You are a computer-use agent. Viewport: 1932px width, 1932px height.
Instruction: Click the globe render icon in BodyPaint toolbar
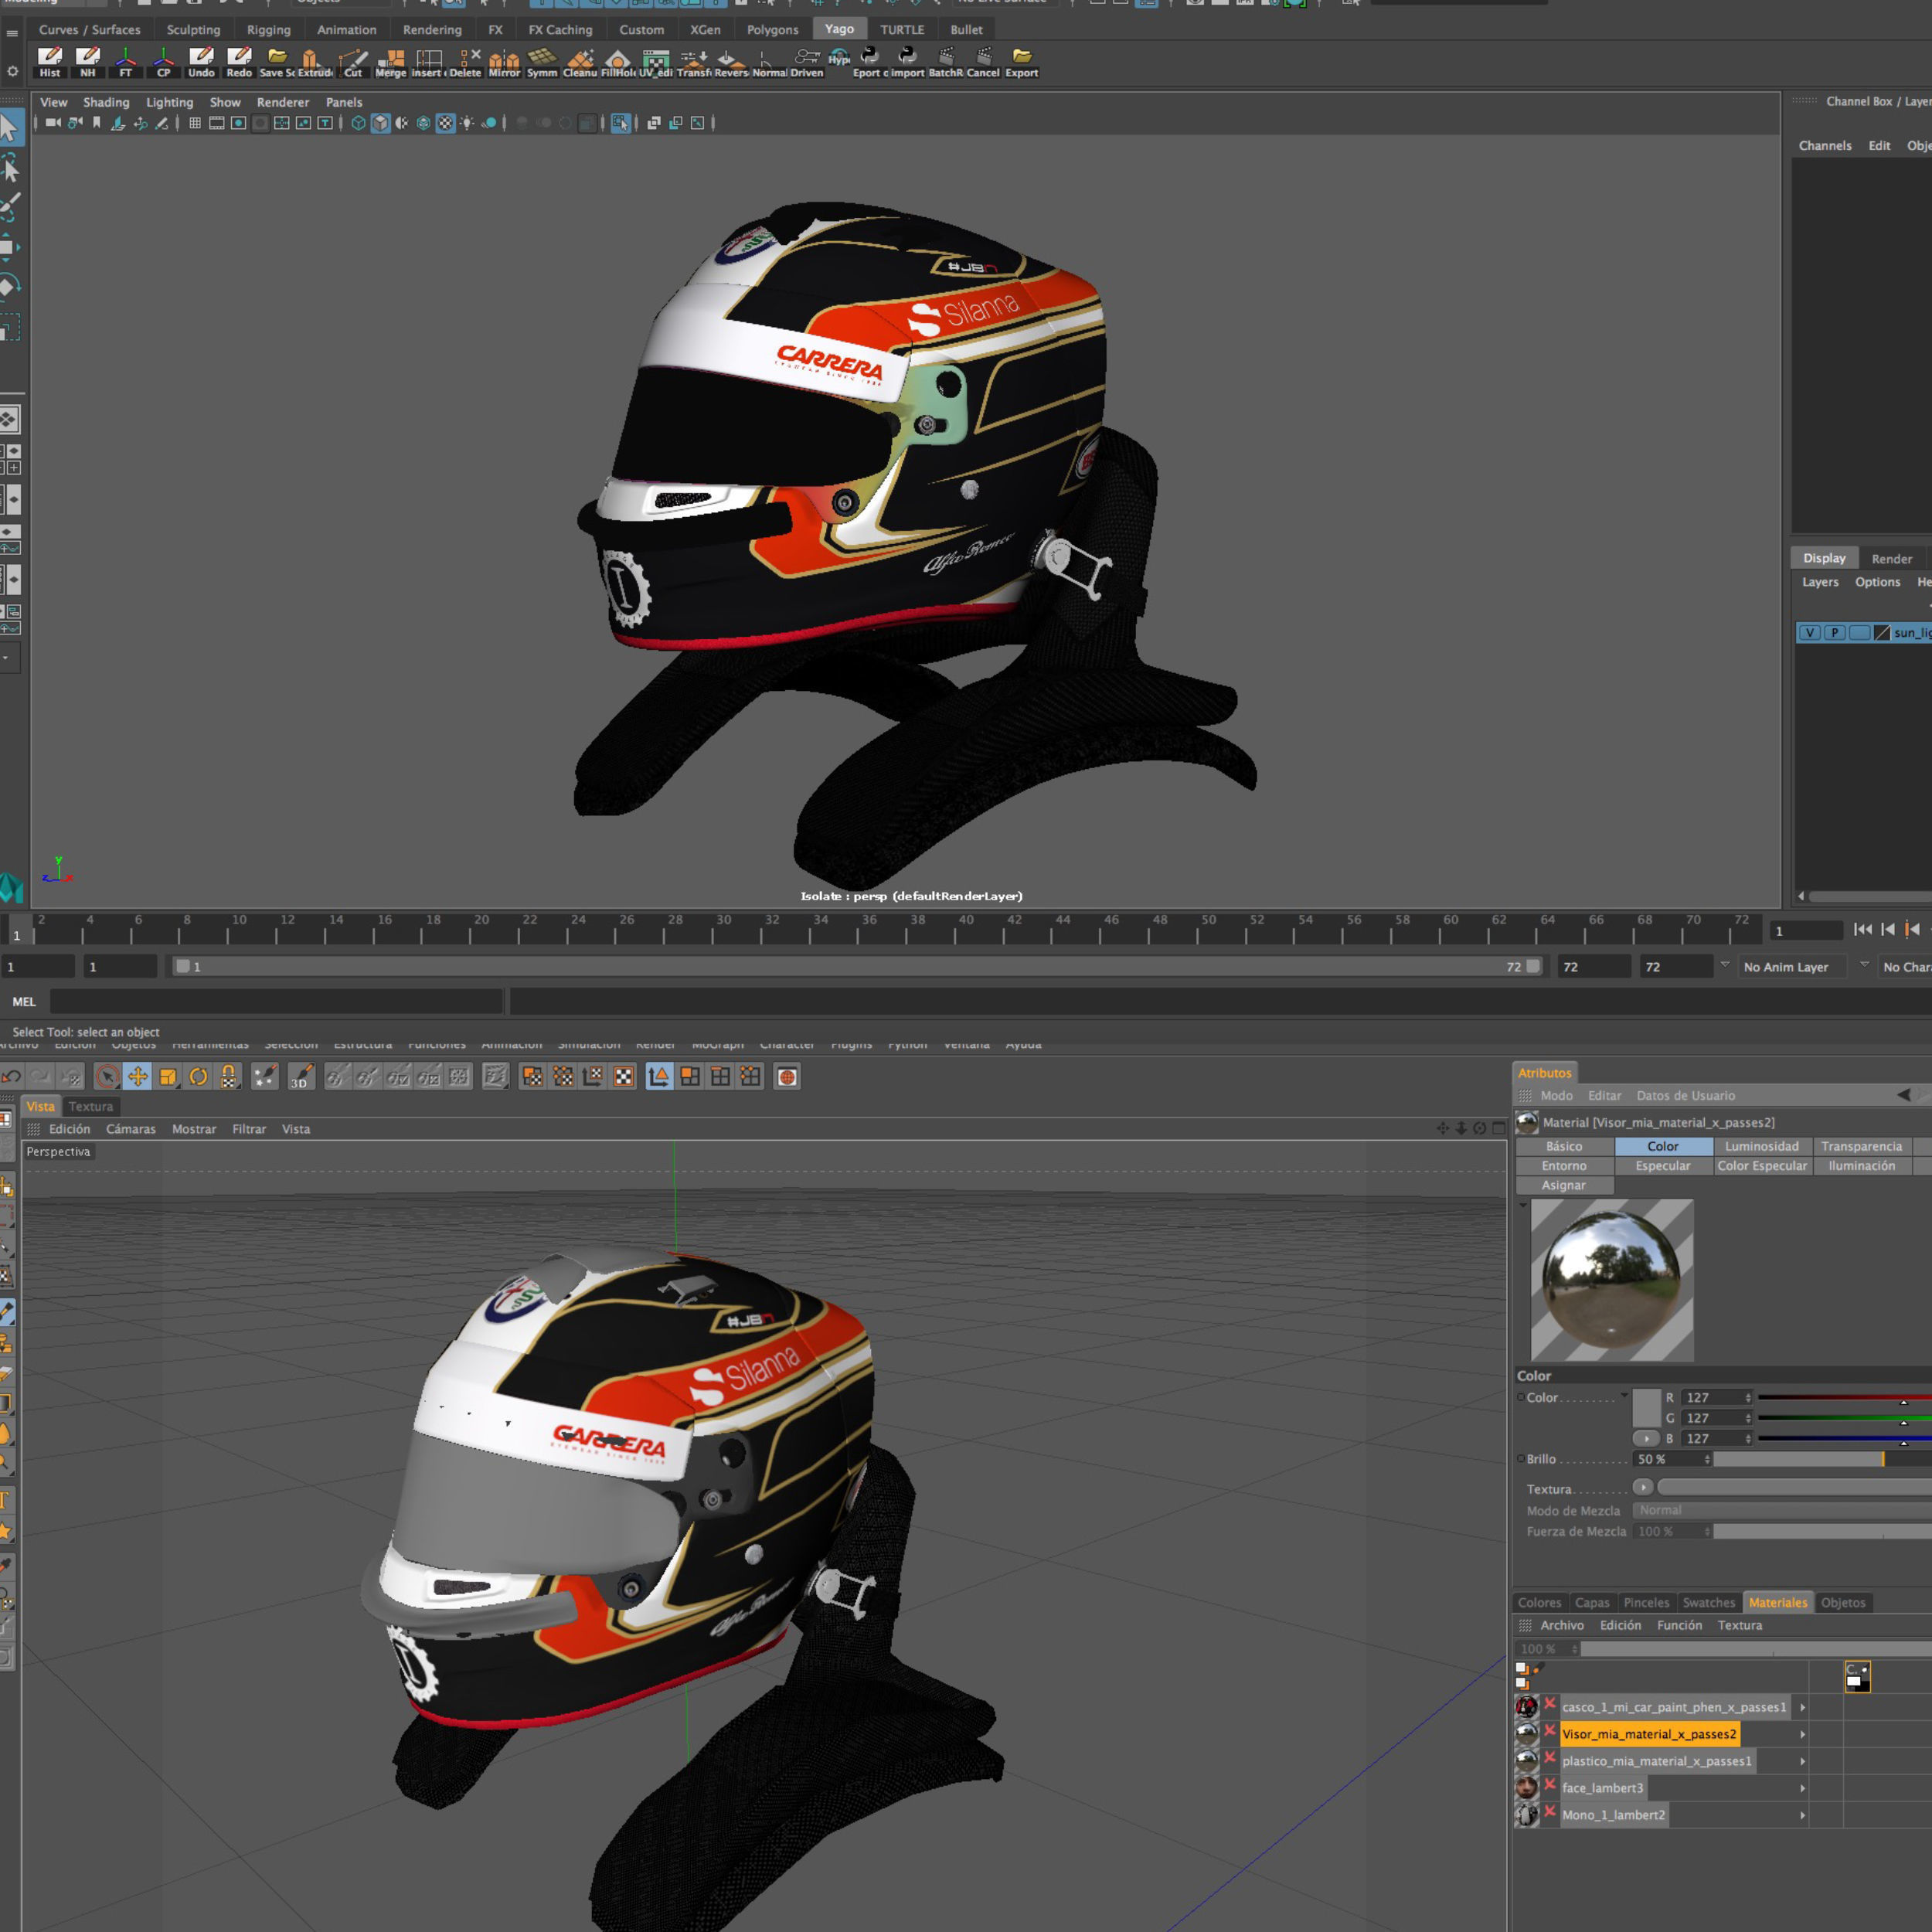pos(787,1076)
